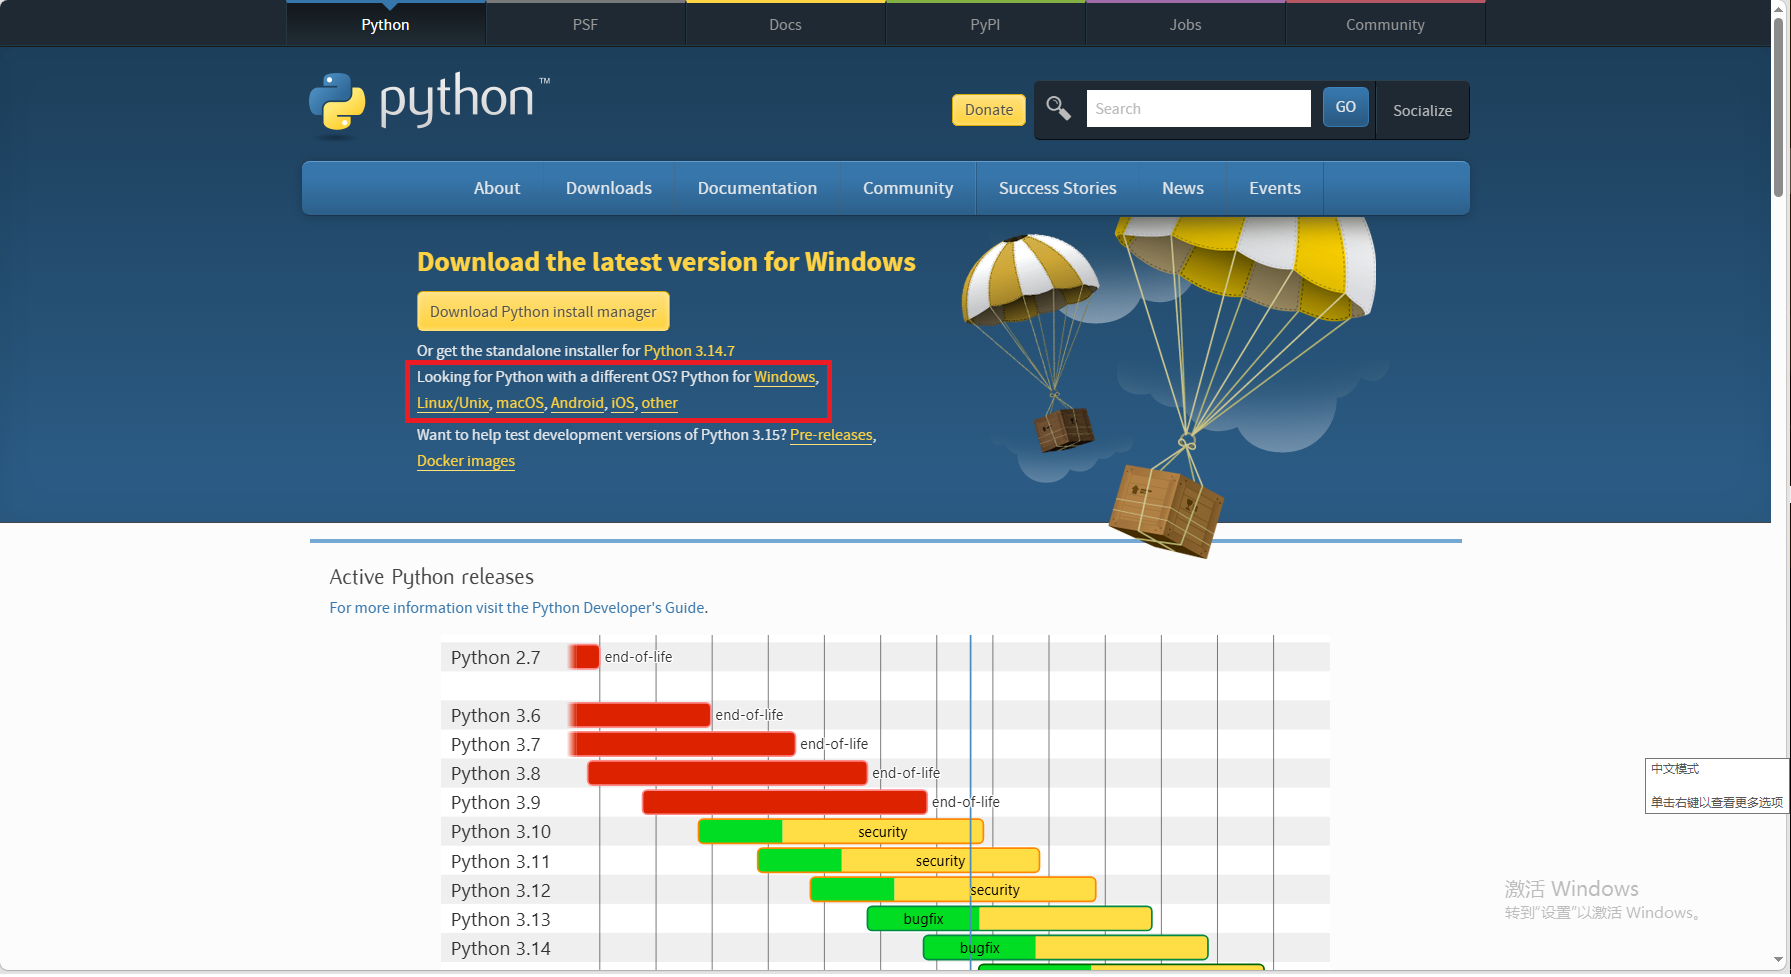Open the News navigation menu

(x=1183, y=188)
